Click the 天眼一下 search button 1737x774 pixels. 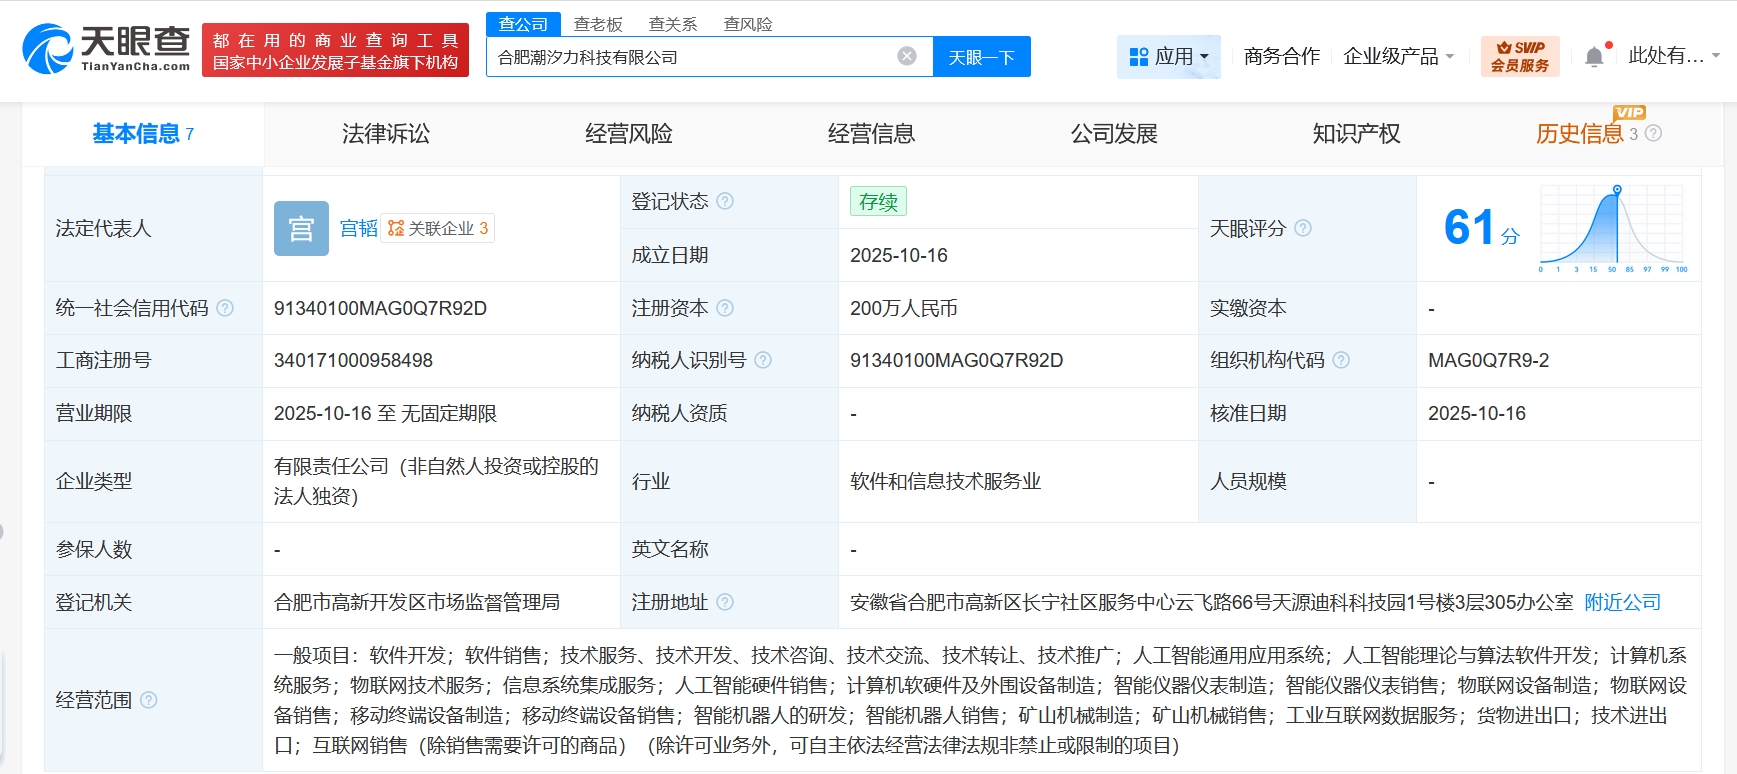981,57
